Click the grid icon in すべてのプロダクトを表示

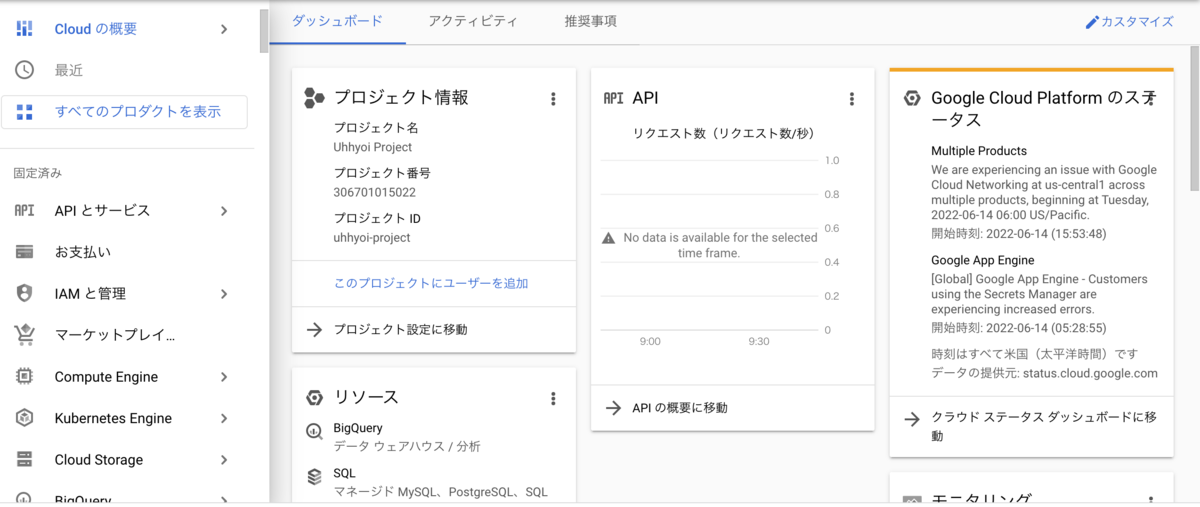tap(25, 112)
